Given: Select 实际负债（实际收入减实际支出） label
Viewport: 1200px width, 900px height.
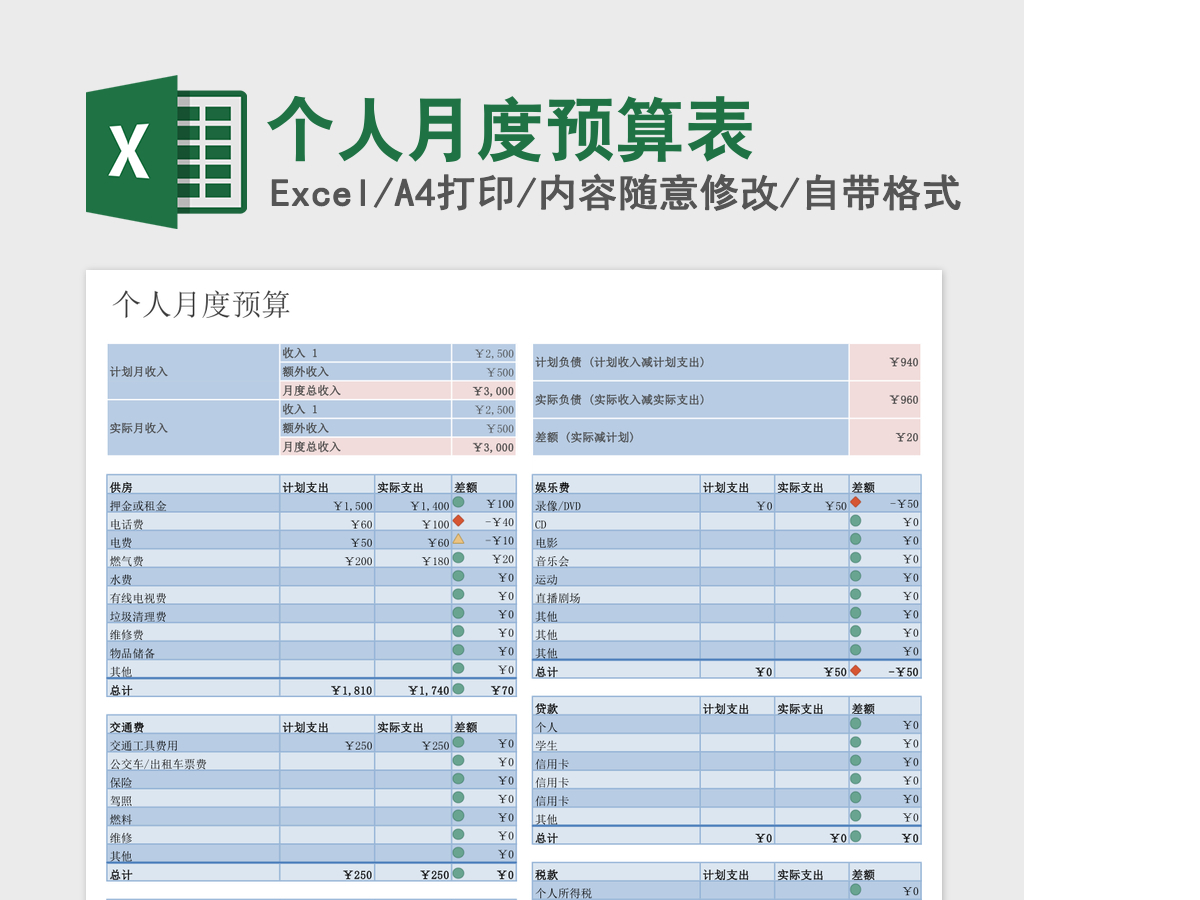Looking at the screenshot, I should tap(690, 400).
